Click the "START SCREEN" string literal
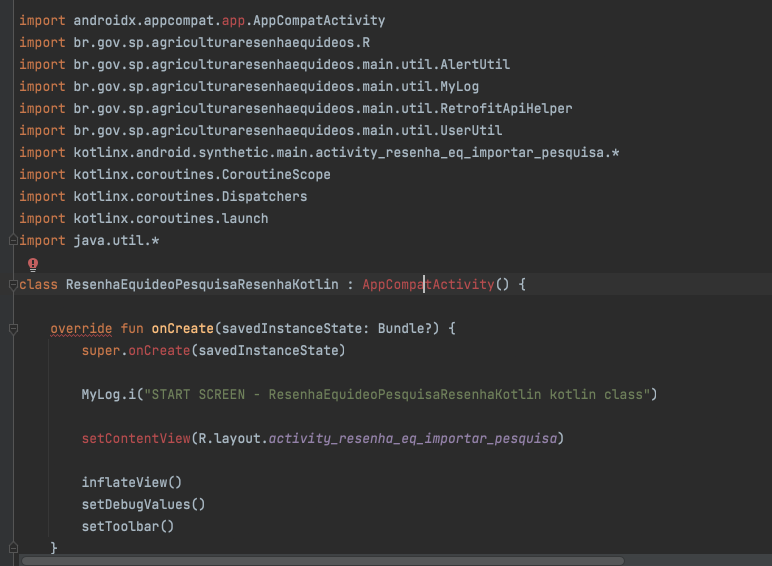 [x=398, y=395]
